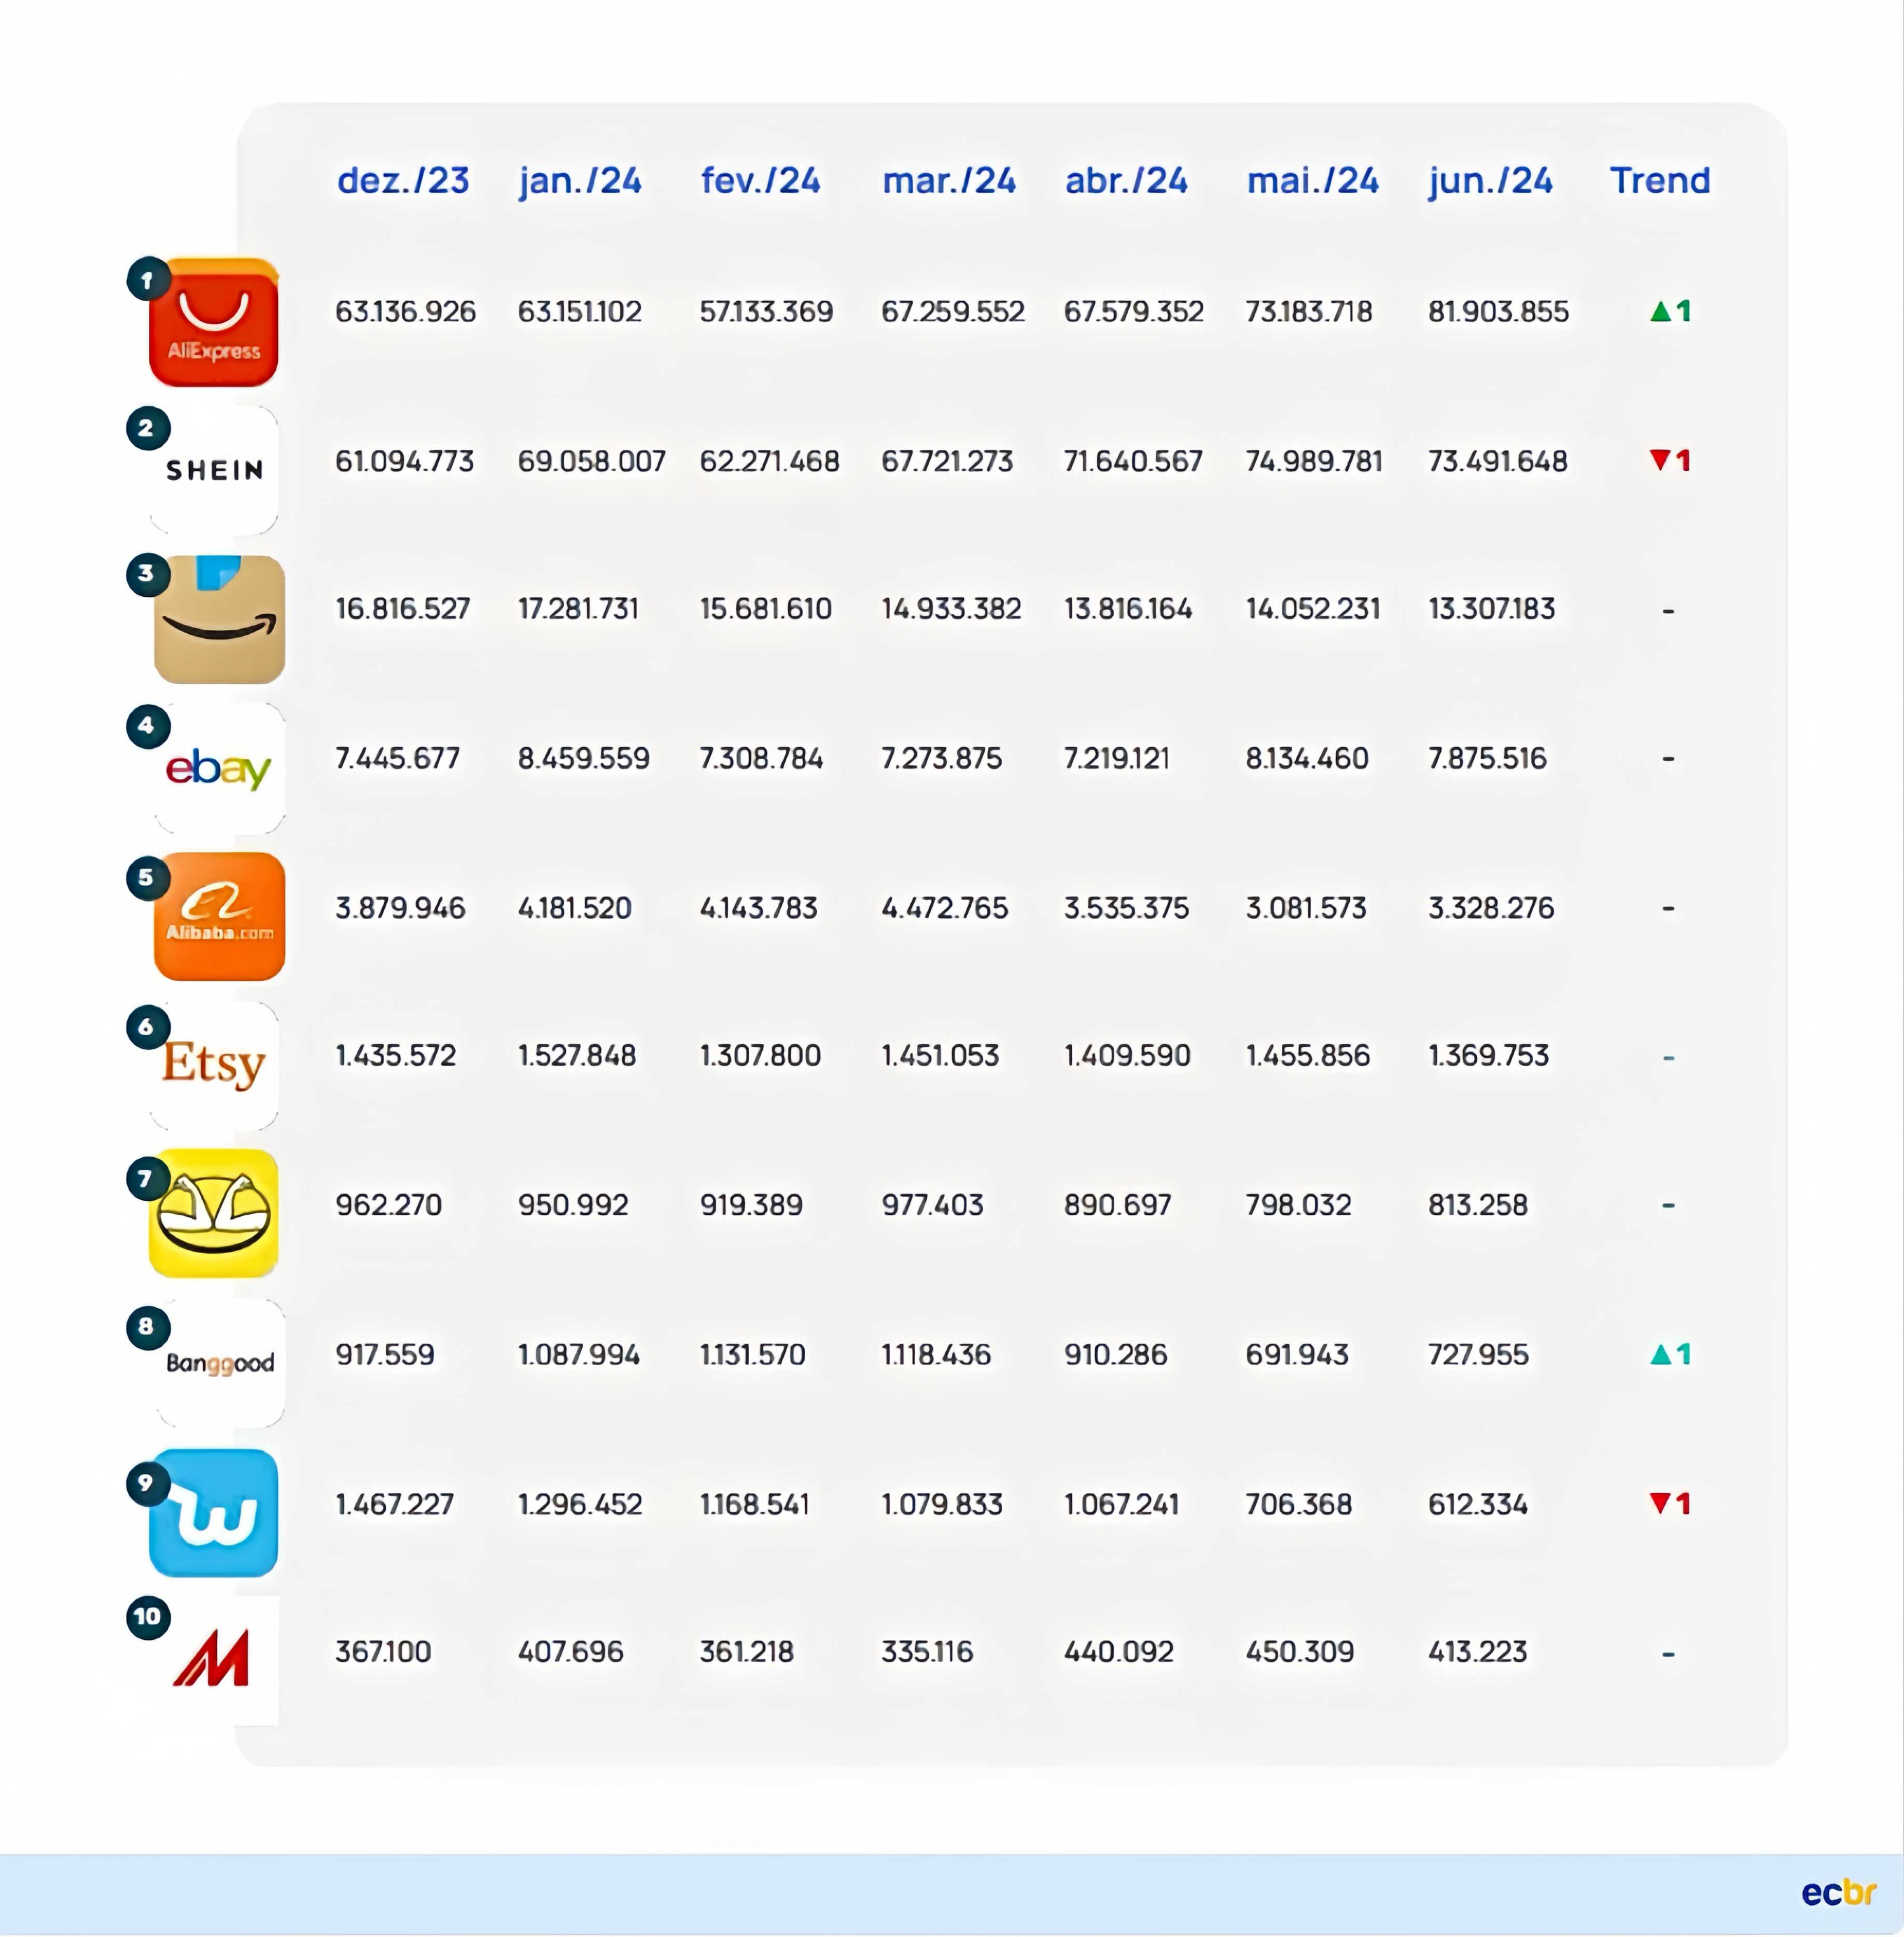This screenshot has width=1904, height=1937.
Task: Click the value 57.133.369
Action: click(x=766, y=312)
